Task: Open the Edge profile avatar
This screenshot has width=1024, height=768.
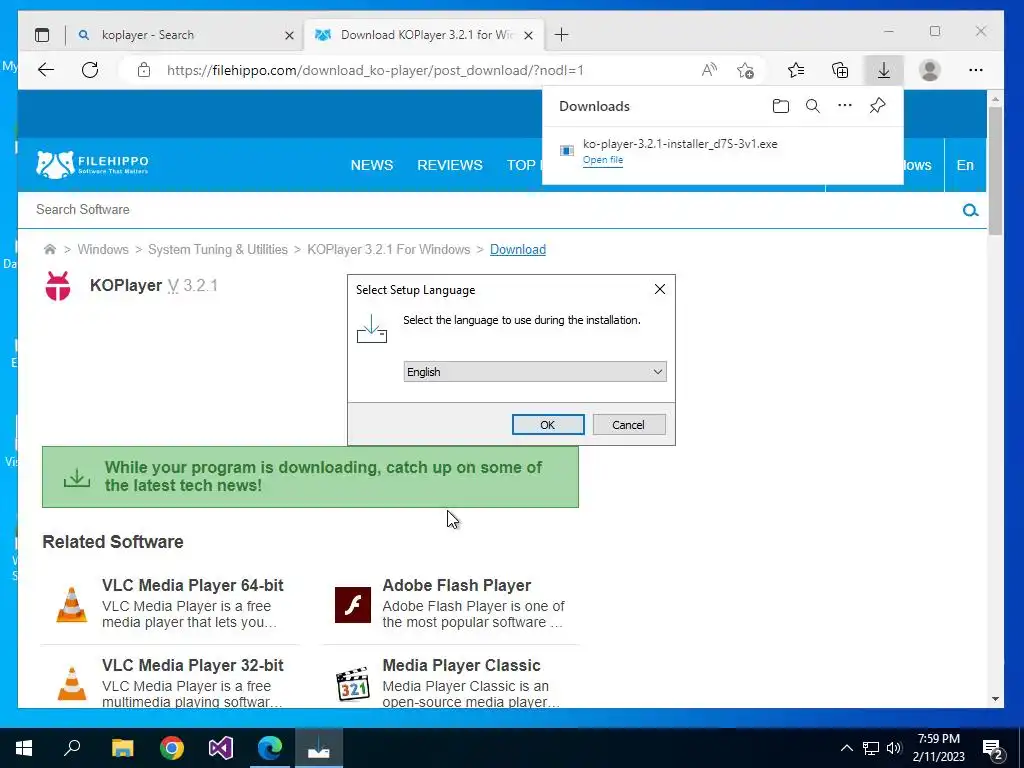Action: pos(929,70)
